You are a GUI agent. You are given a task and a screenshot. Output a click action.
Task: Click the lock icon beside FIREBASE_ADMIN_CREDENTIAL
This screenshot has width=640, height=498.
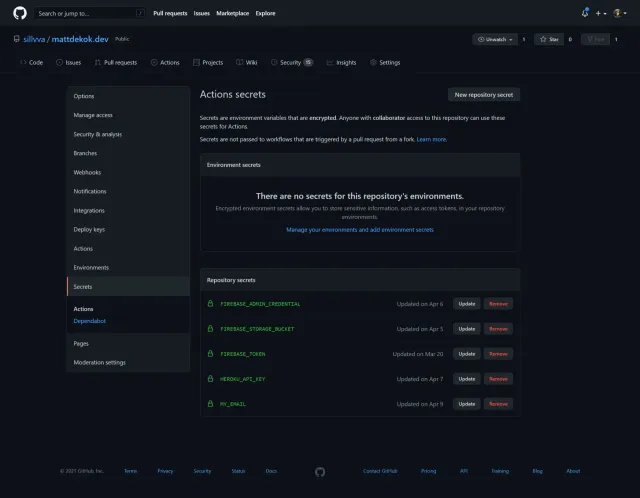(210, 304)
